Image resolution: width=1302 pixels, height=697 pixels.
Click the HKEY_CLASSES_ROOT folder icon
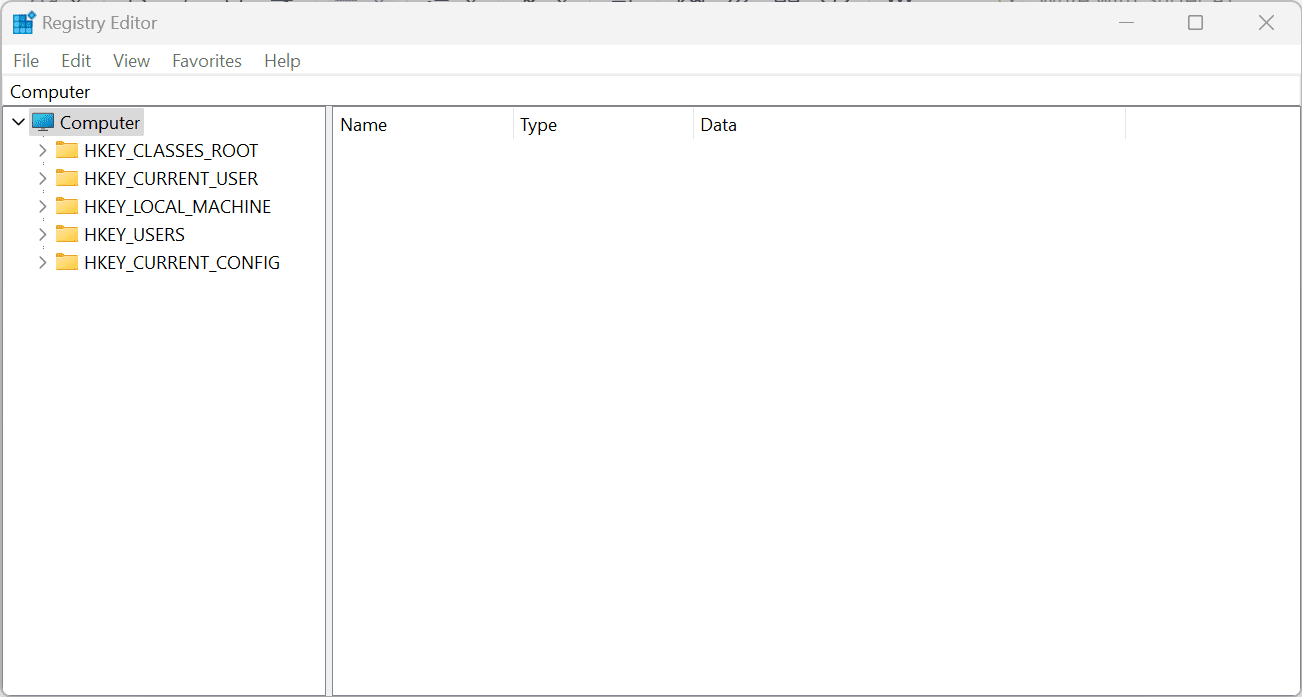tap(67, 150)
